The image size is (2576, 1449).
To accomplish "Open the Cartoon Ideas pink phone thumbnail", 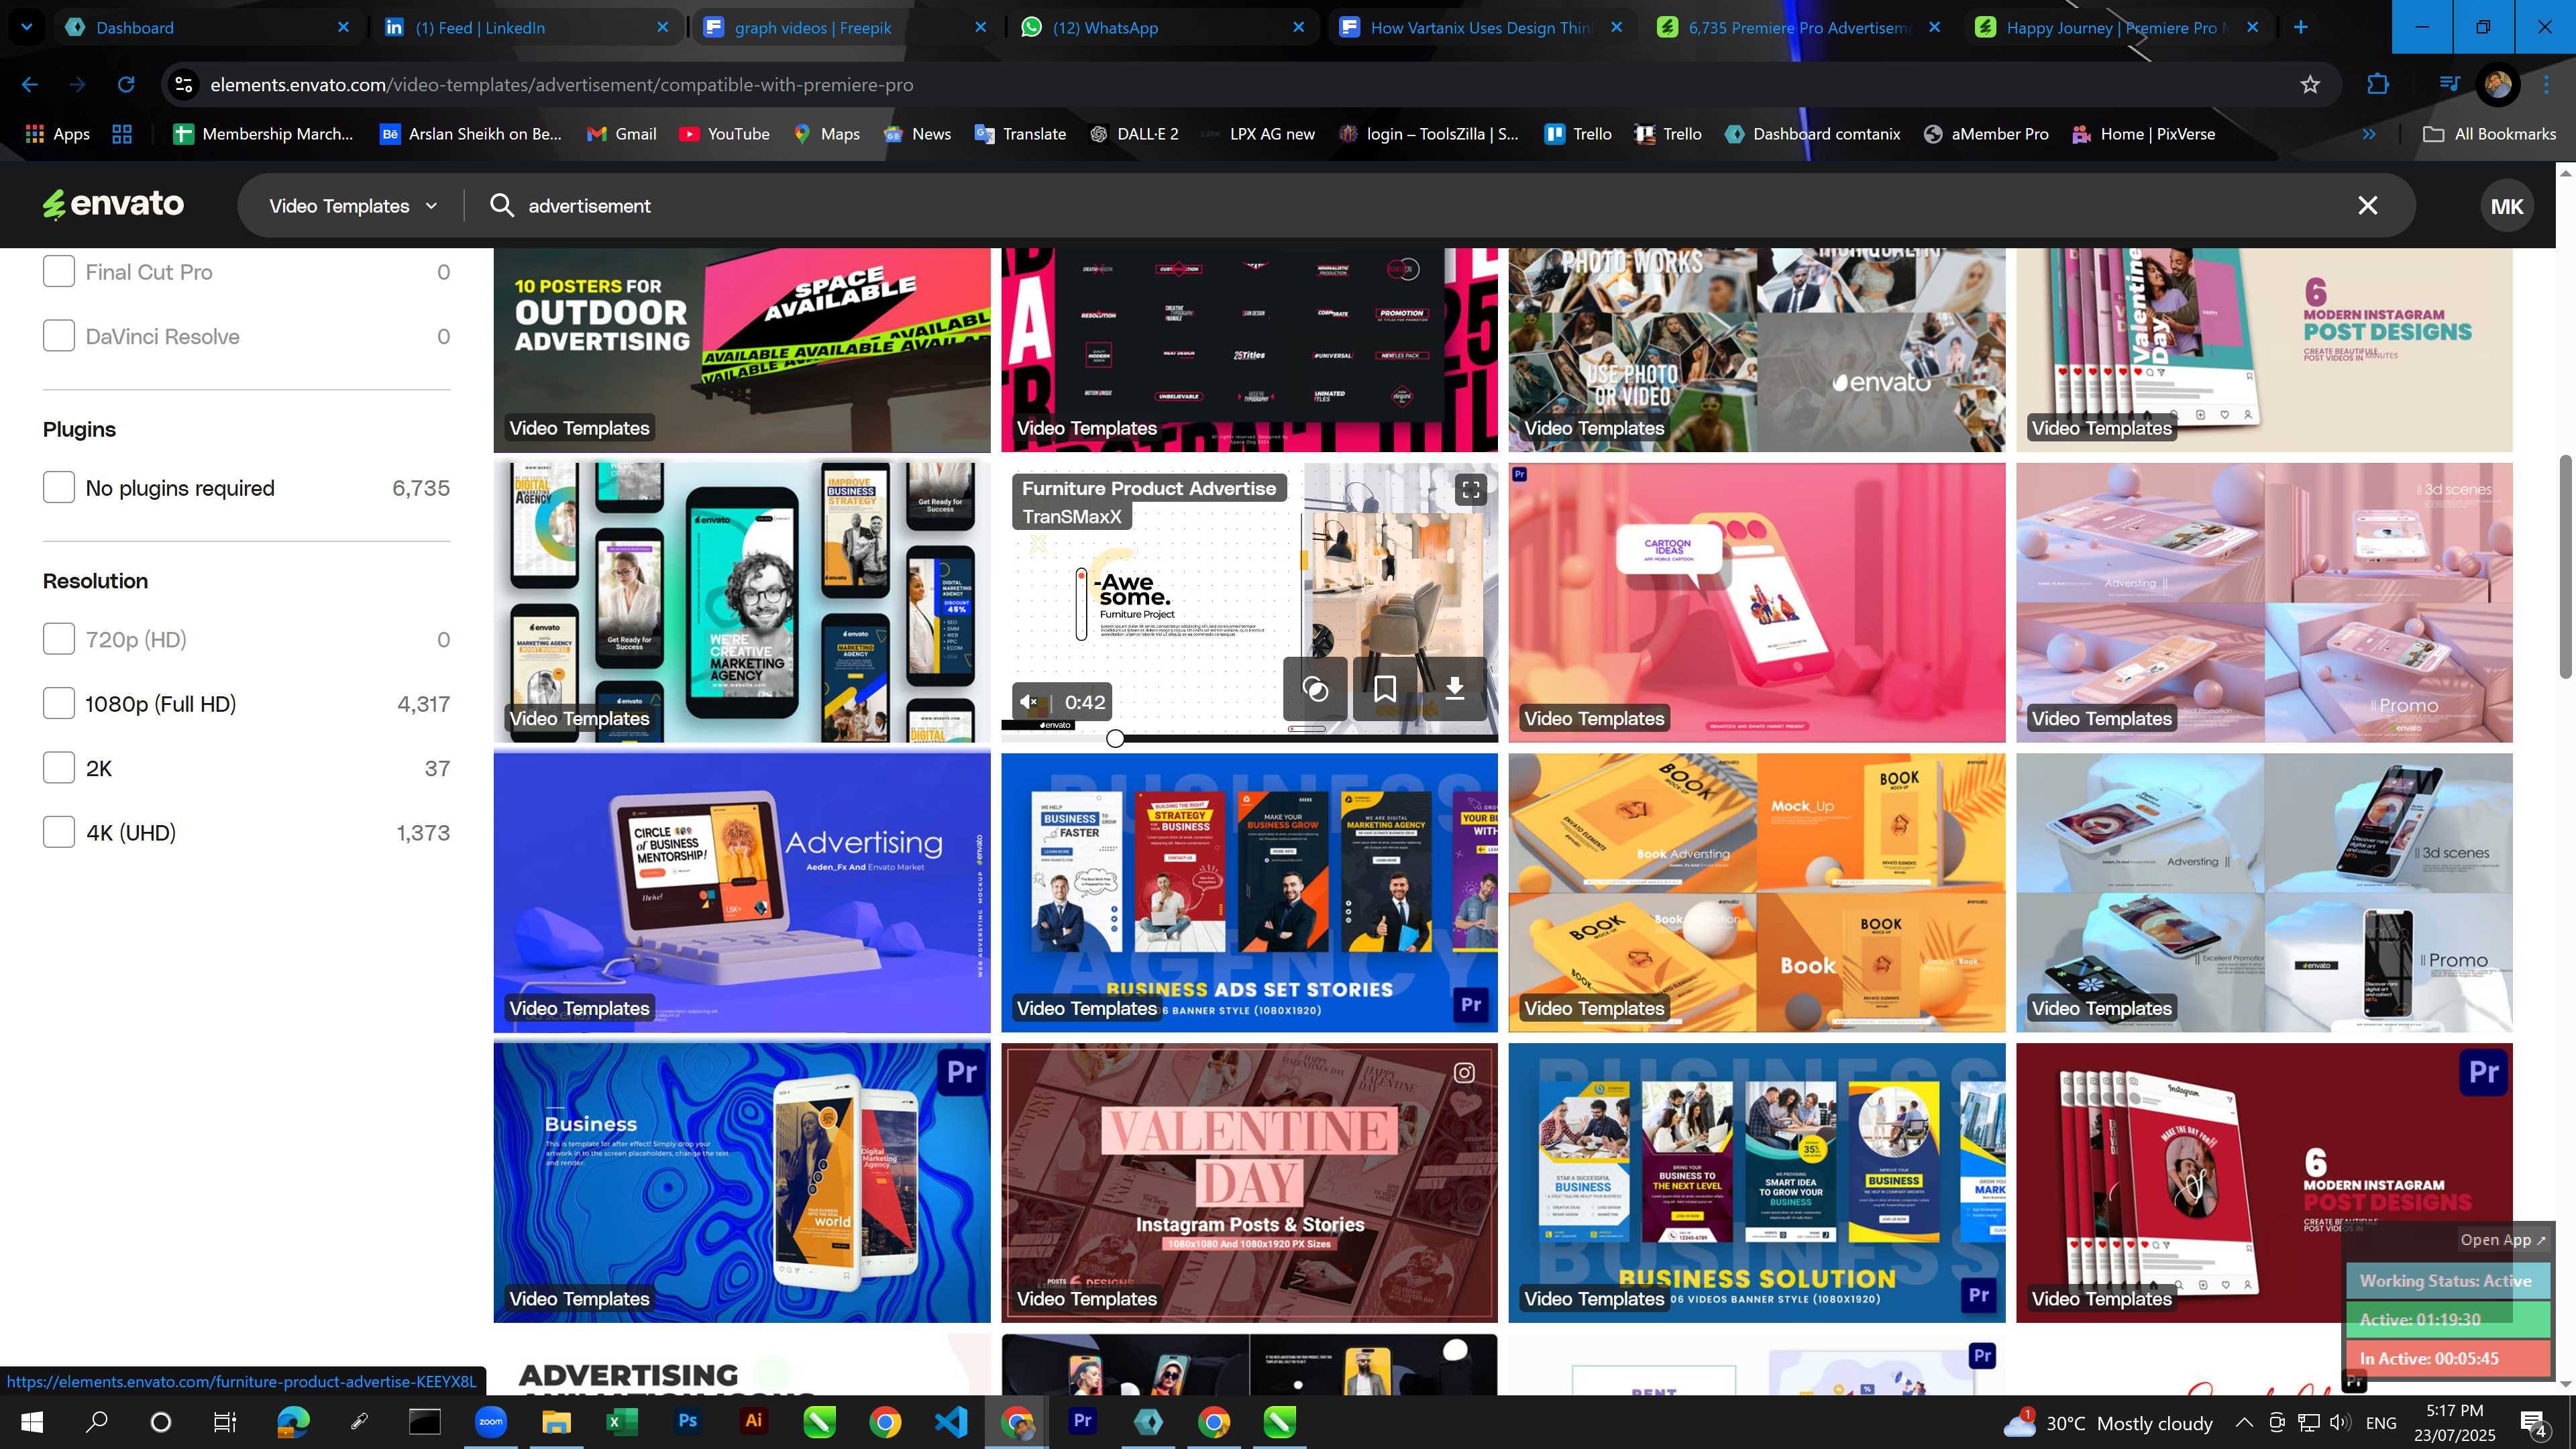I will (x=1756, y=603).
